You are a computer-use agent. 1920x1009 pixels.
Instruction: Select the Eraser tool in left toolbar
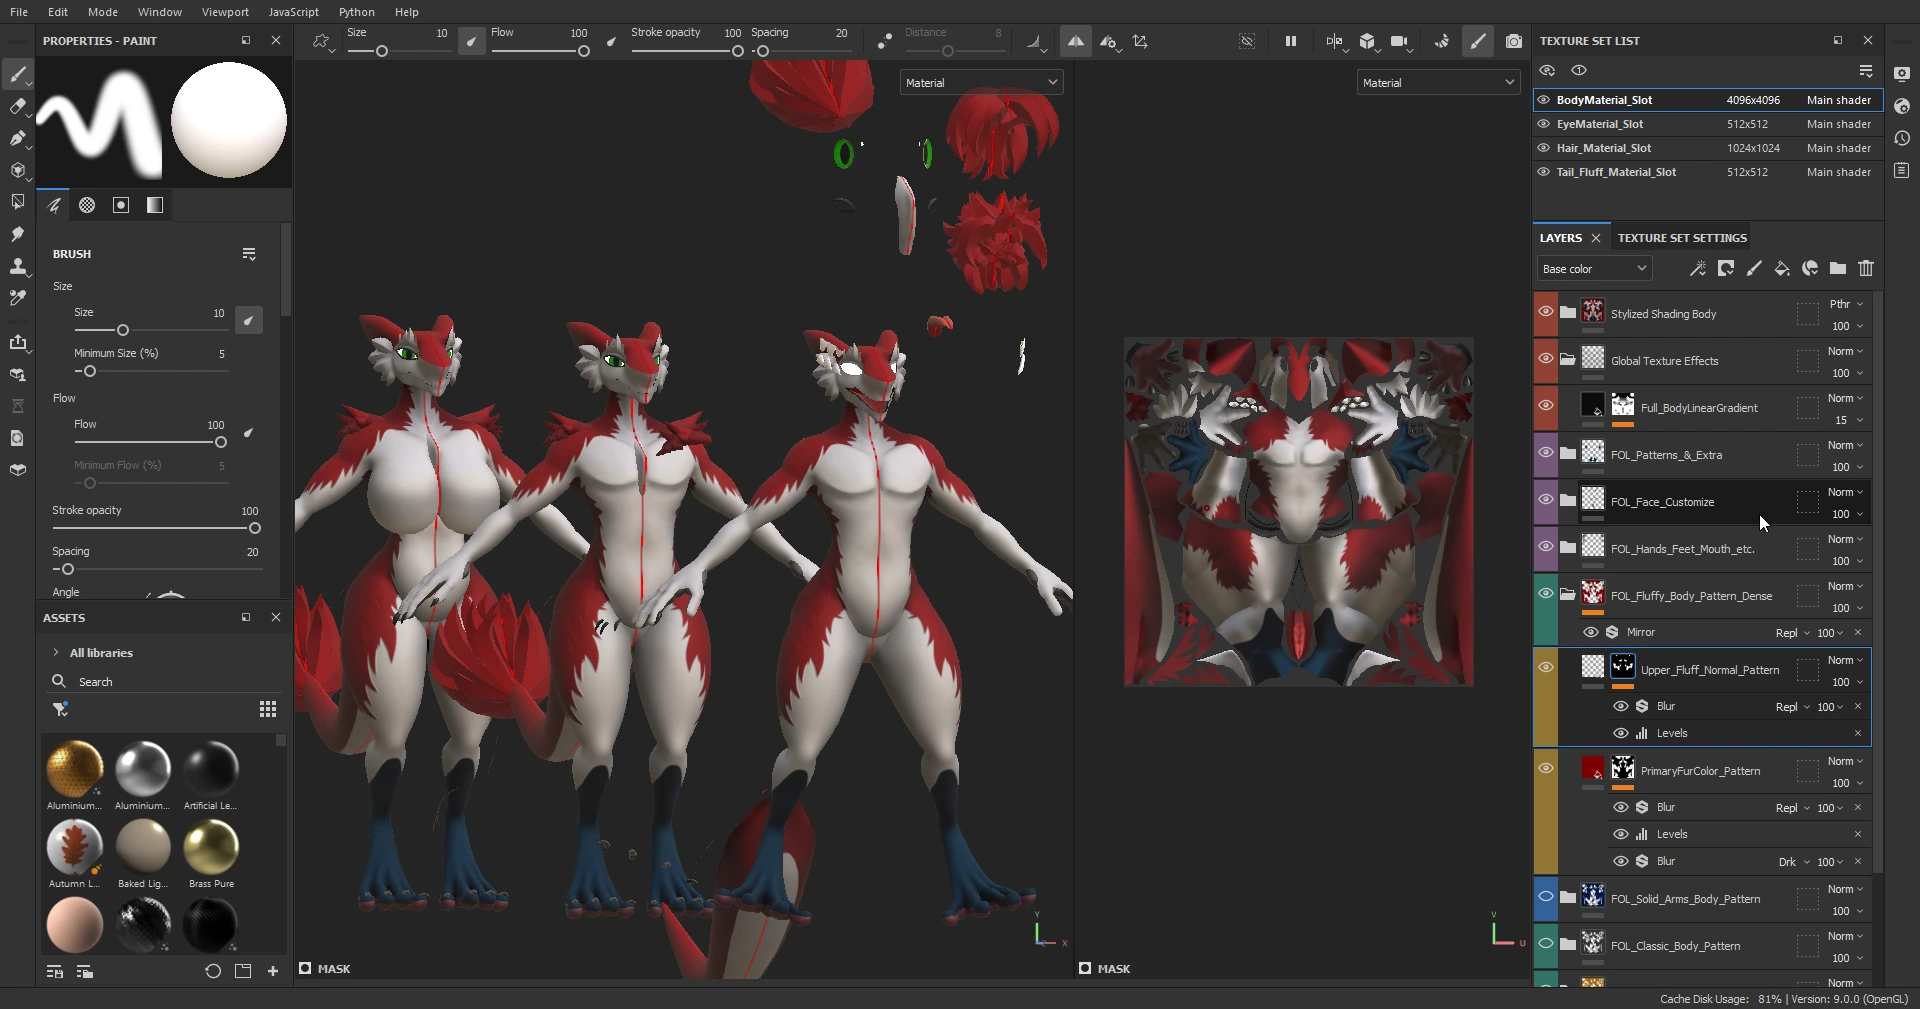point(17,106)
